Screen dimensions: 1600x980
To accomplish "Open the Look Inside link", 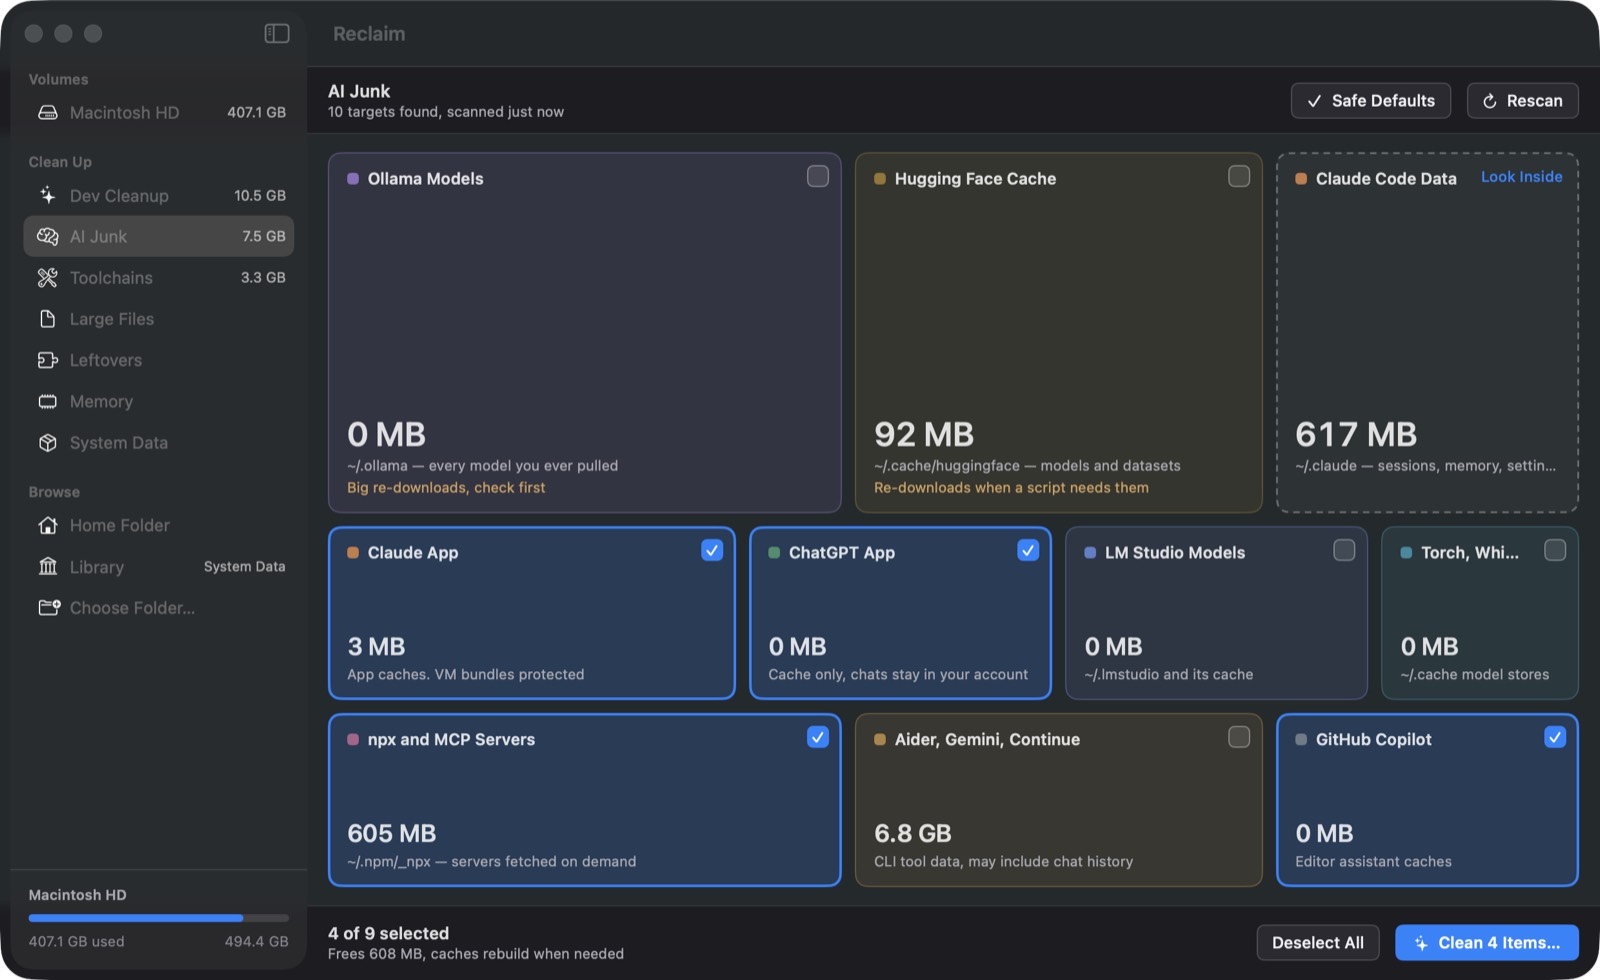I will [1521, 177].
